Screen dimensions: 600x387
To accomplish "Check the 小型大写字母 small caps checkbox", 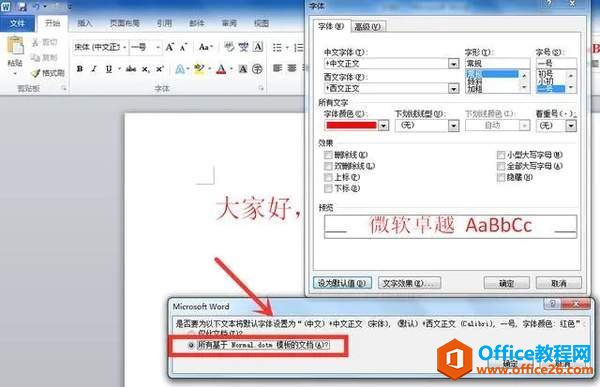I will (x=501, y=155).
